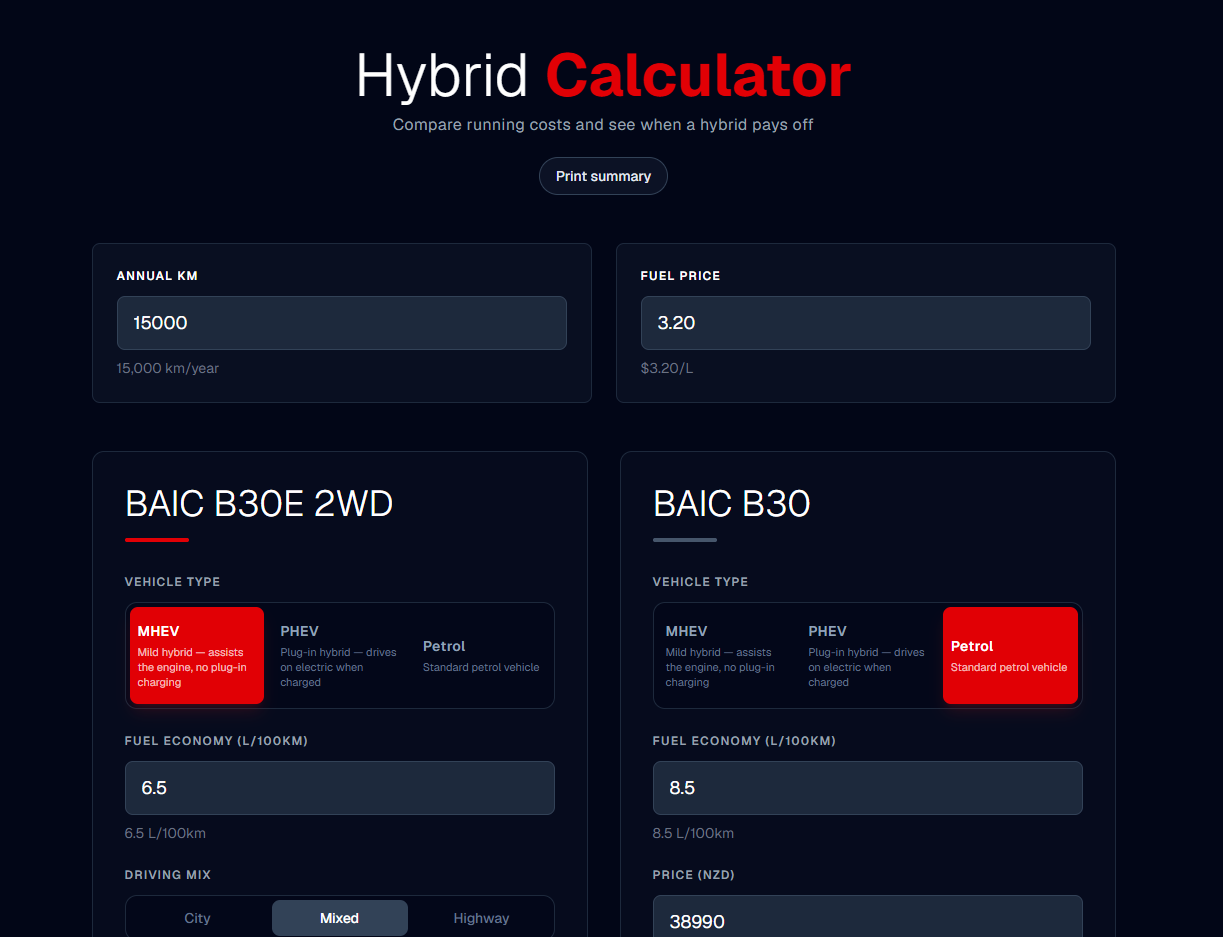
Task: Select PHEV type for BAIC B30
Action: (868, 655)
